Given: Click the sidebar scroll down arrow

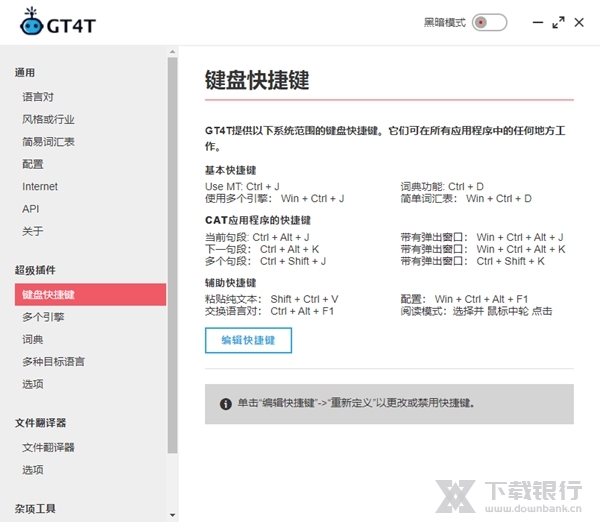Looking at the screenshot, I should 173,515.
